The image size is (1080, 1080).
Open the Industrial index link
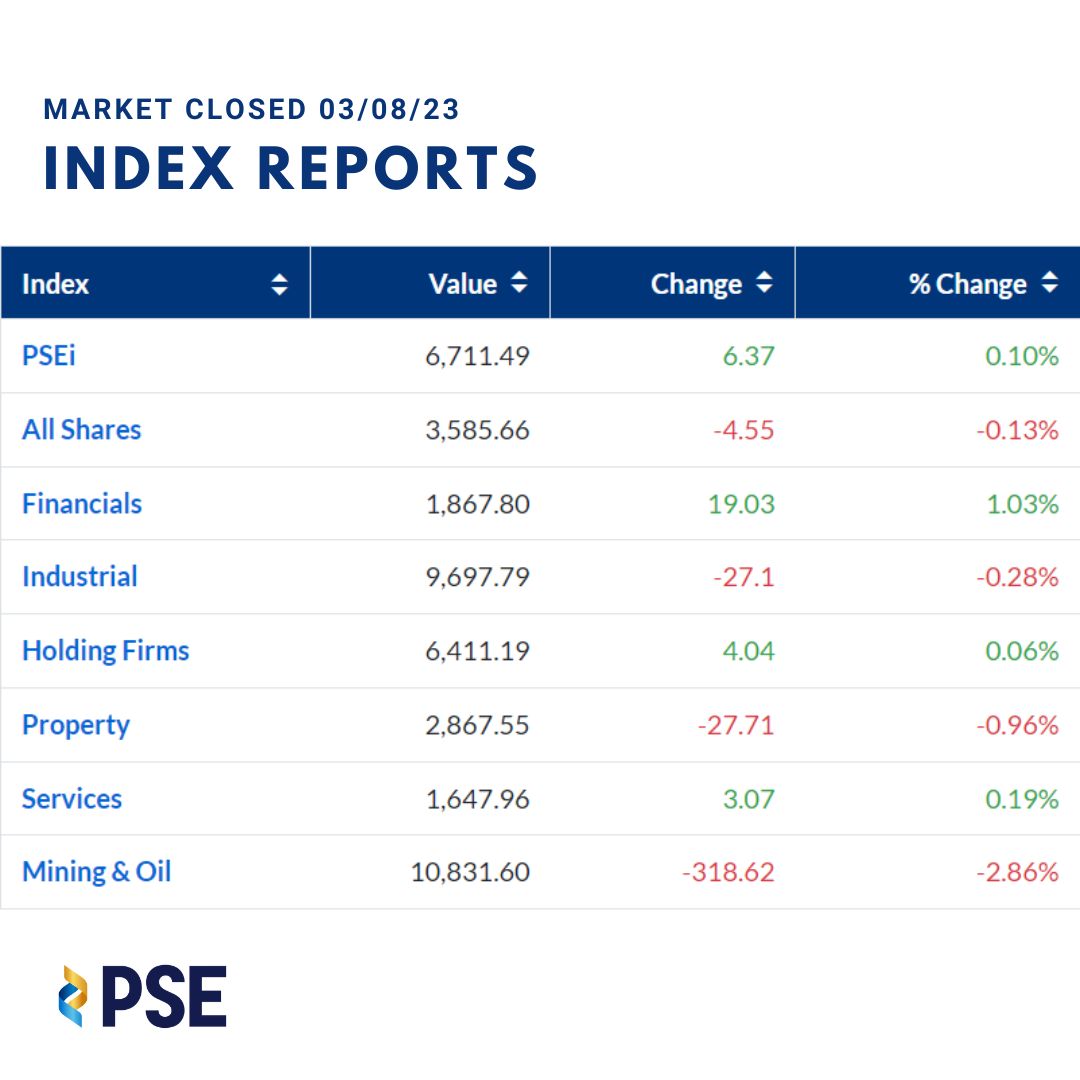click(80, 577)
